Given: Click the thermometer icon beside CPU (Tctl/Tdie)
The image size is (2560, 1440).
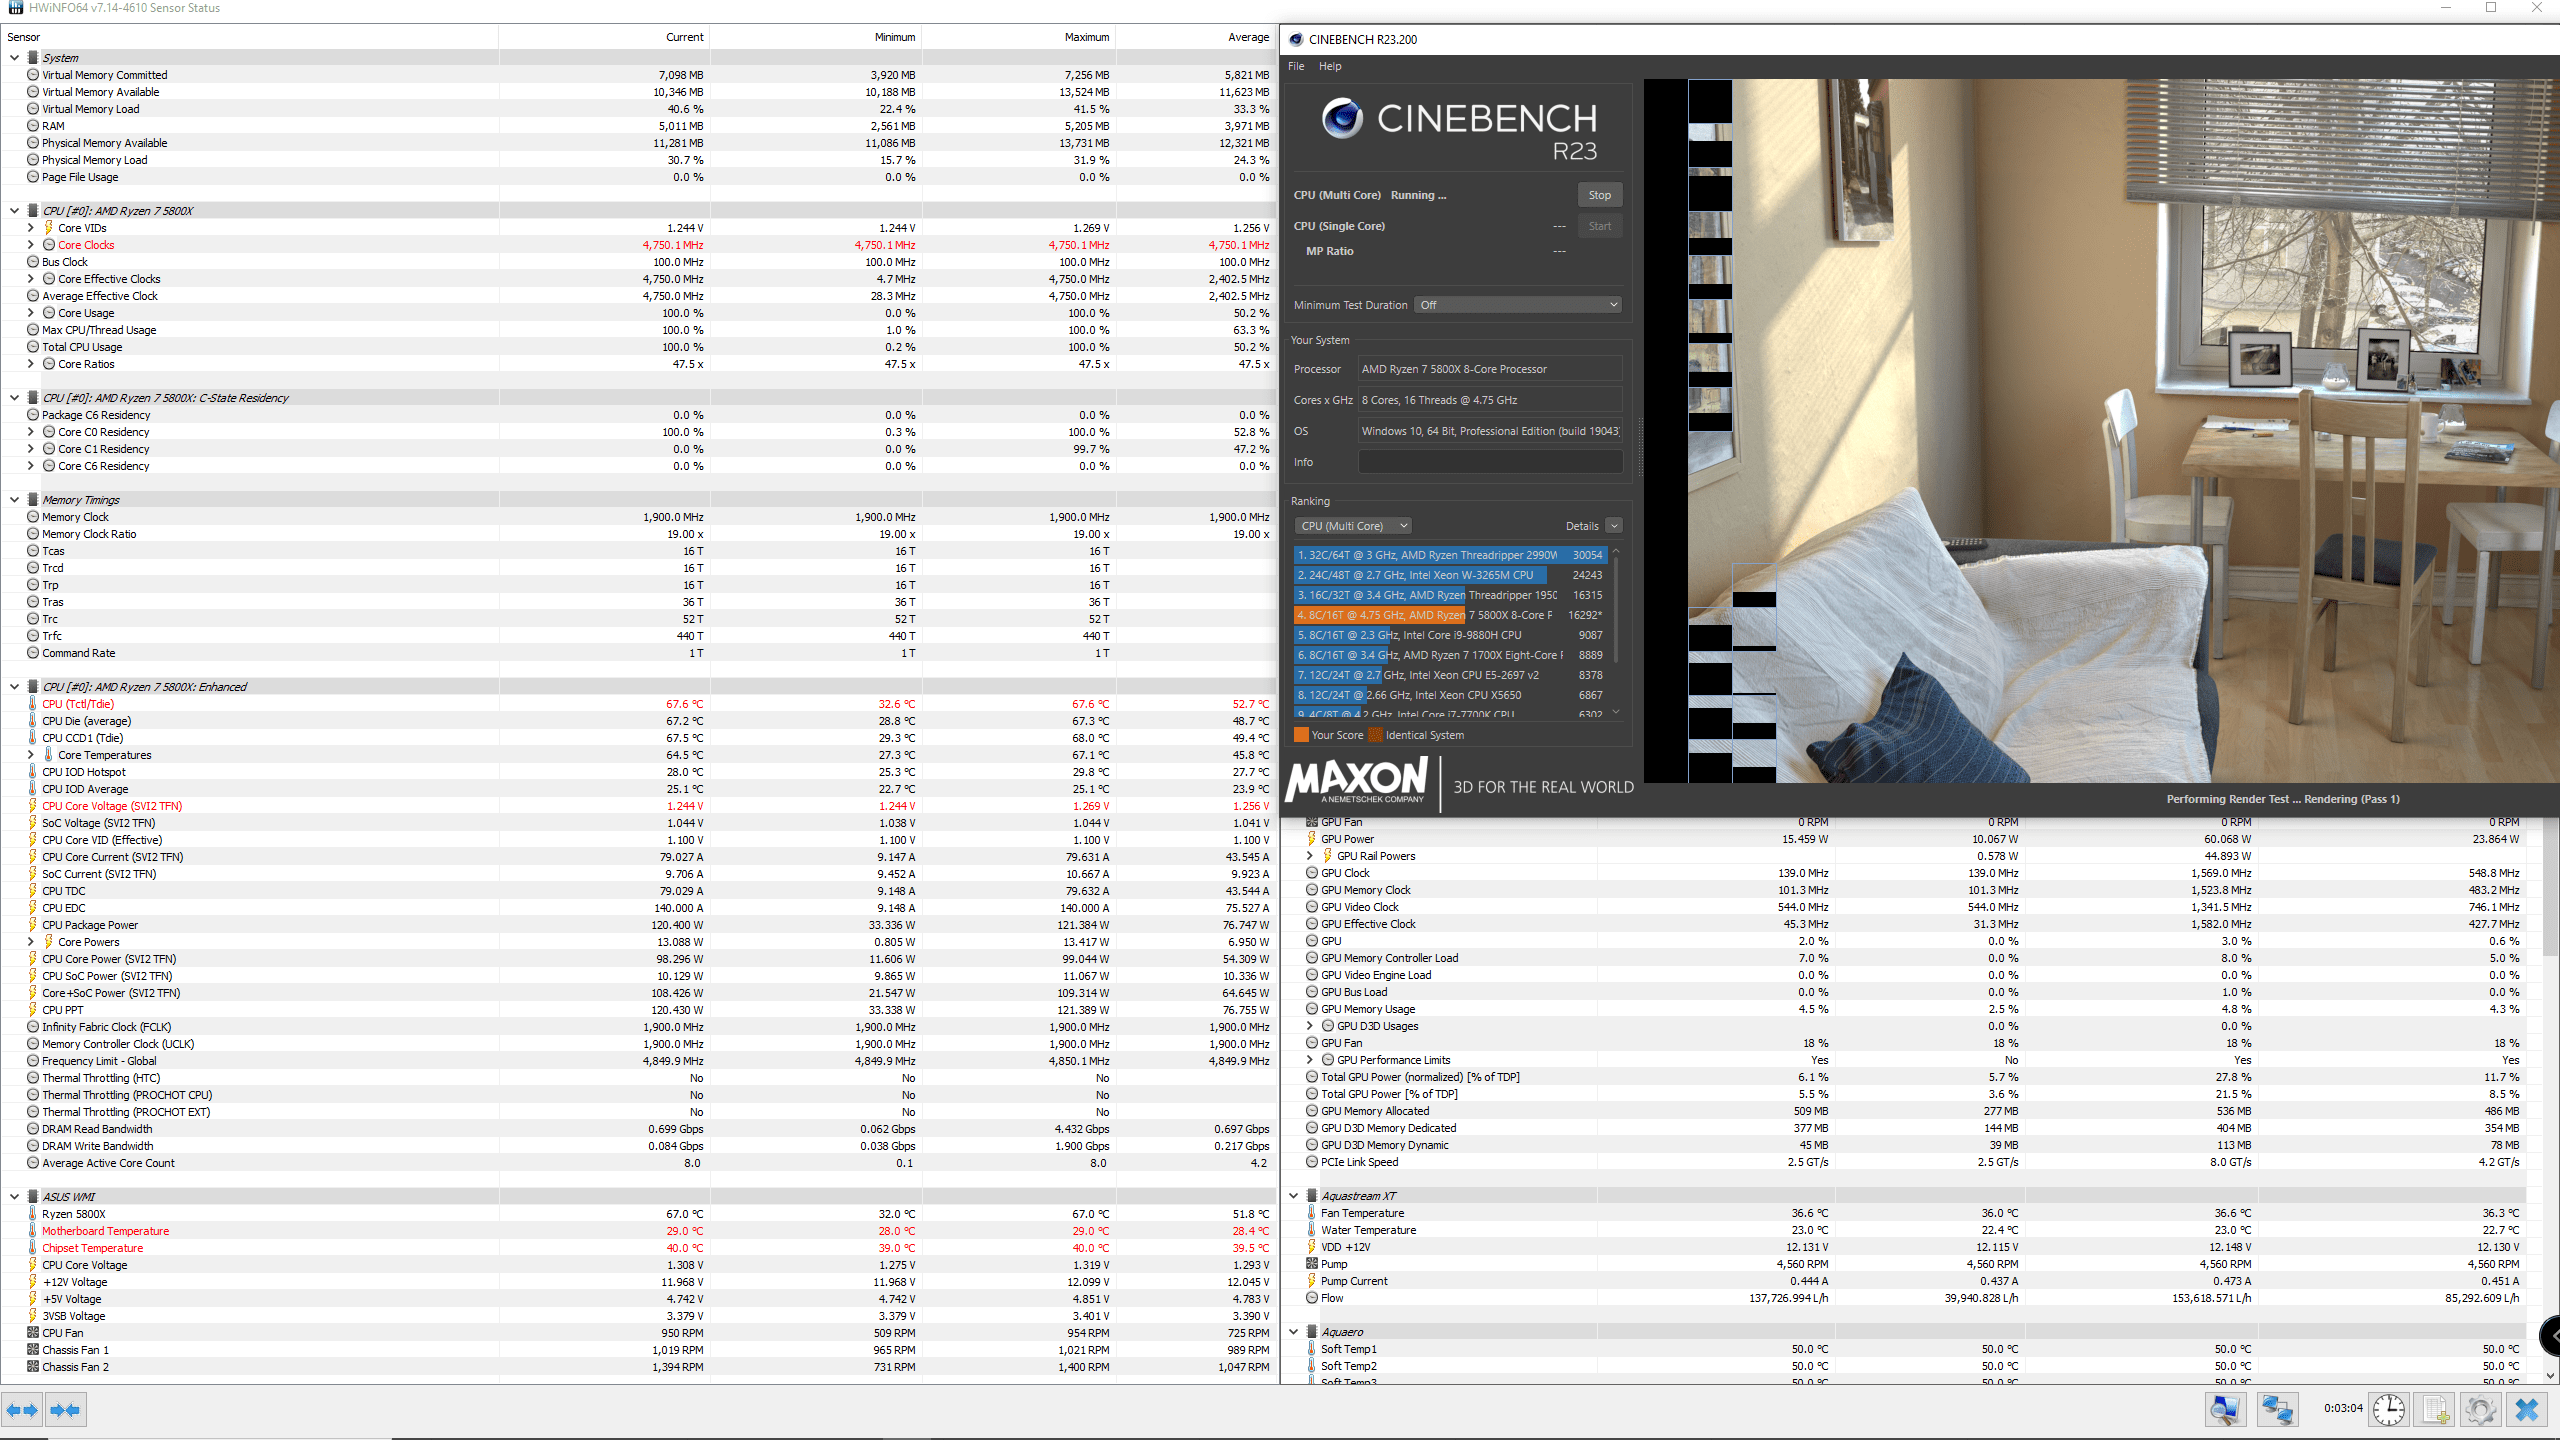Looking at the screenshot, I should pos(33,704).
